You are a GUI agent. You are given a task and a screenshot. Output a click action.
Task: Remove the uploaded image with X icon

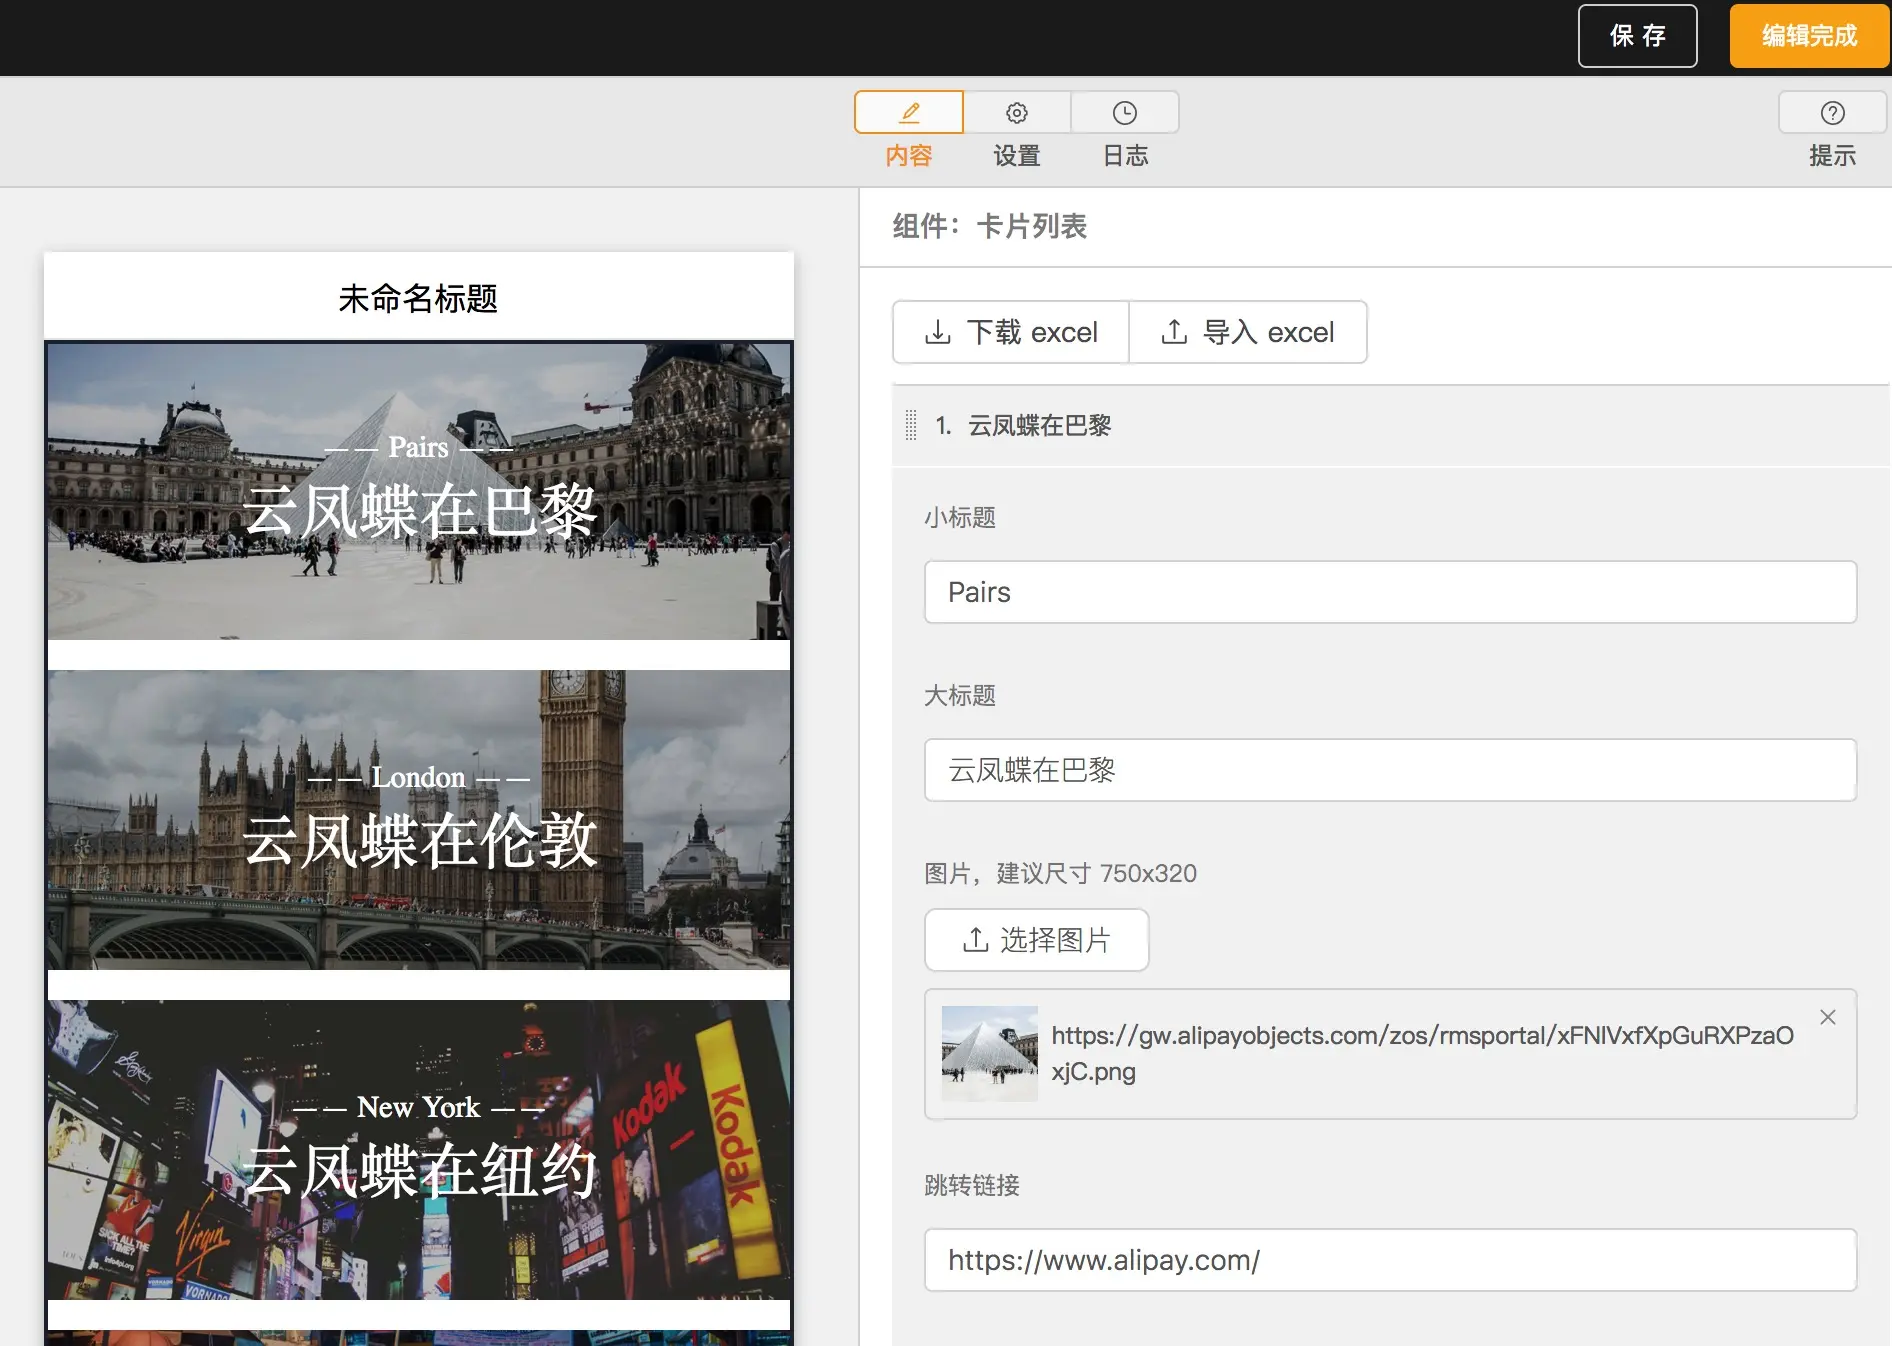tap(1828, 1017)
